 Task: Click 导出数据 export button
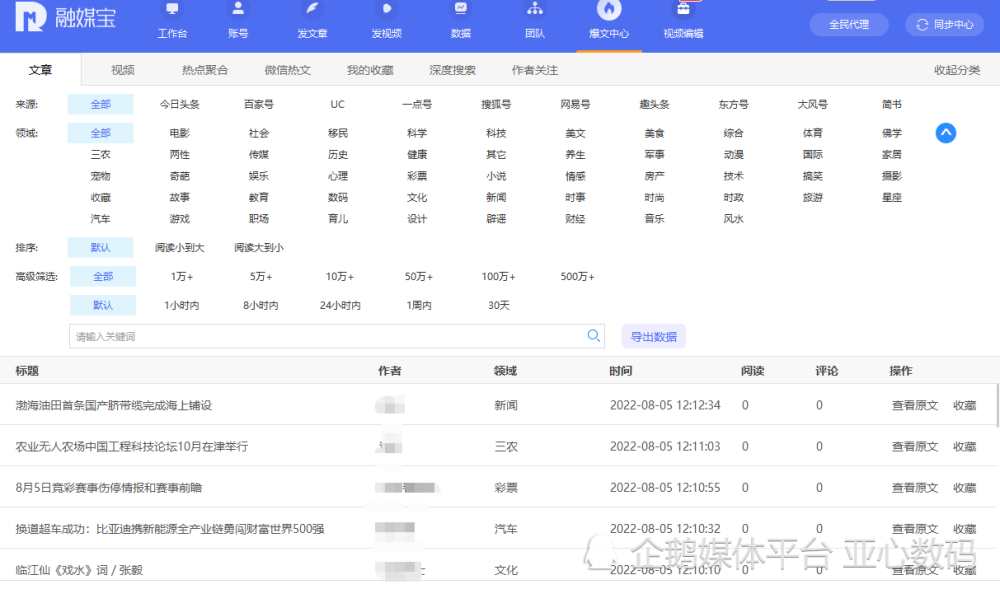pos(654,337)
